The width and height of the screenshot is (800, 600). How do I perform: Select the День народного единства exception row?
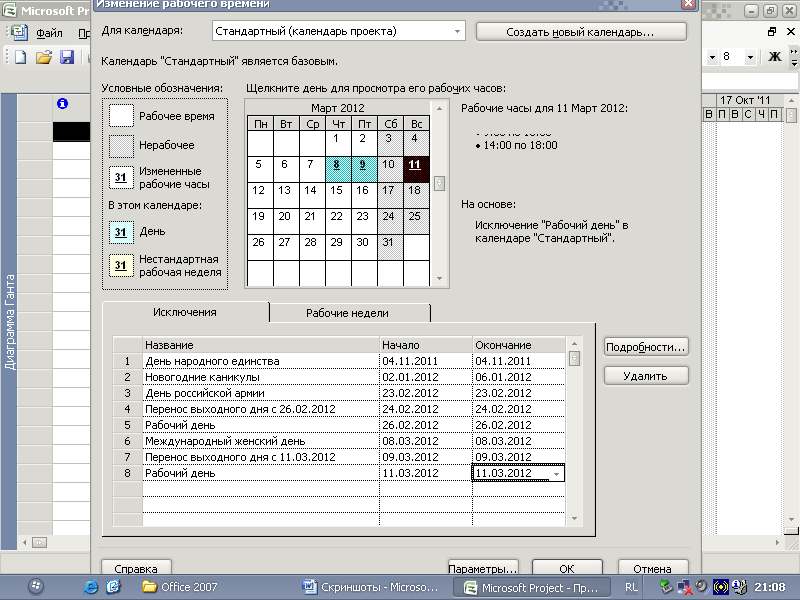(x=339, y=361)
